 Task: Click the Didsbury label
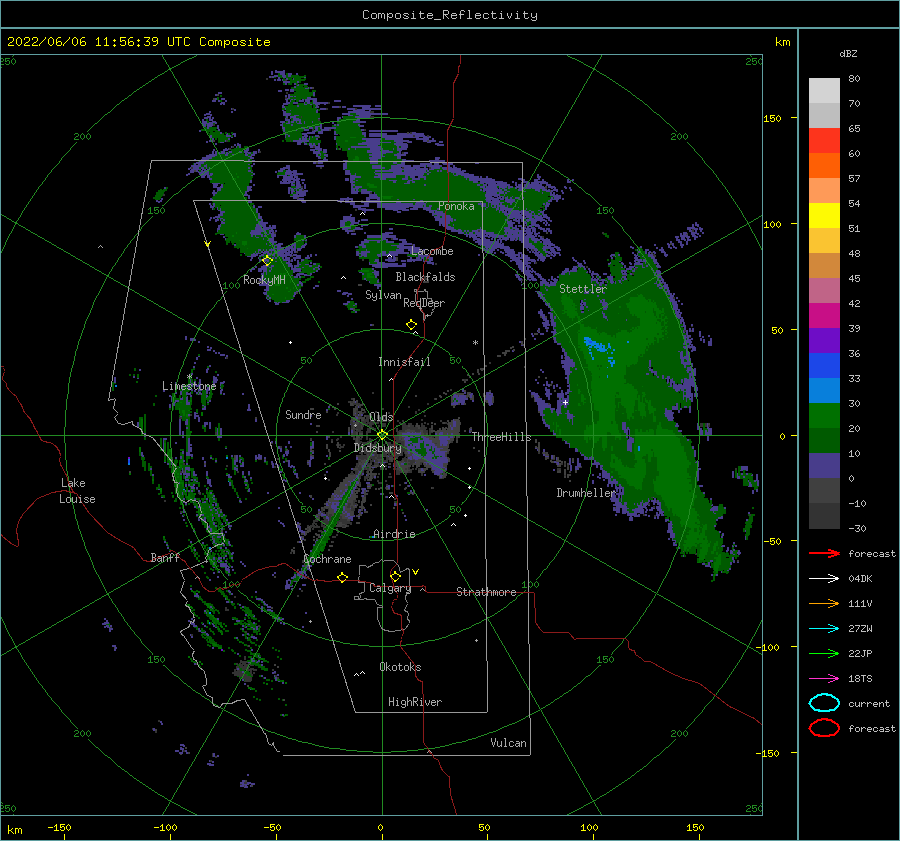point(378,448)
